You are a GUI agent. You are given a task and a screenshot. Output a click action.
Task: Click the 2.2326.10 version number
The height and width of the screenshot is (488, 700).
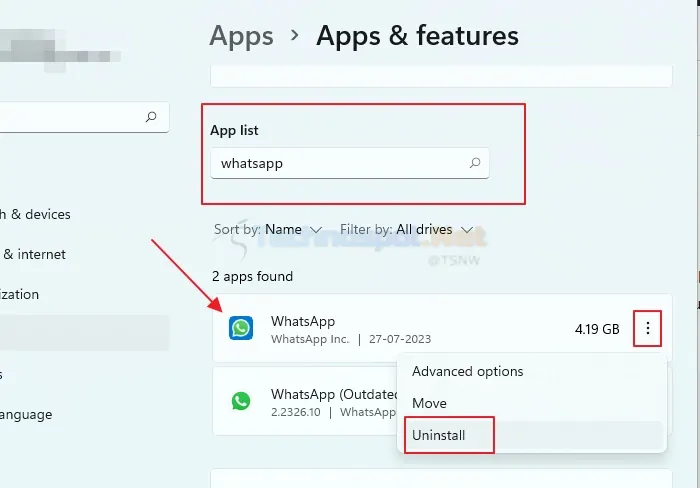pos(296,412)
